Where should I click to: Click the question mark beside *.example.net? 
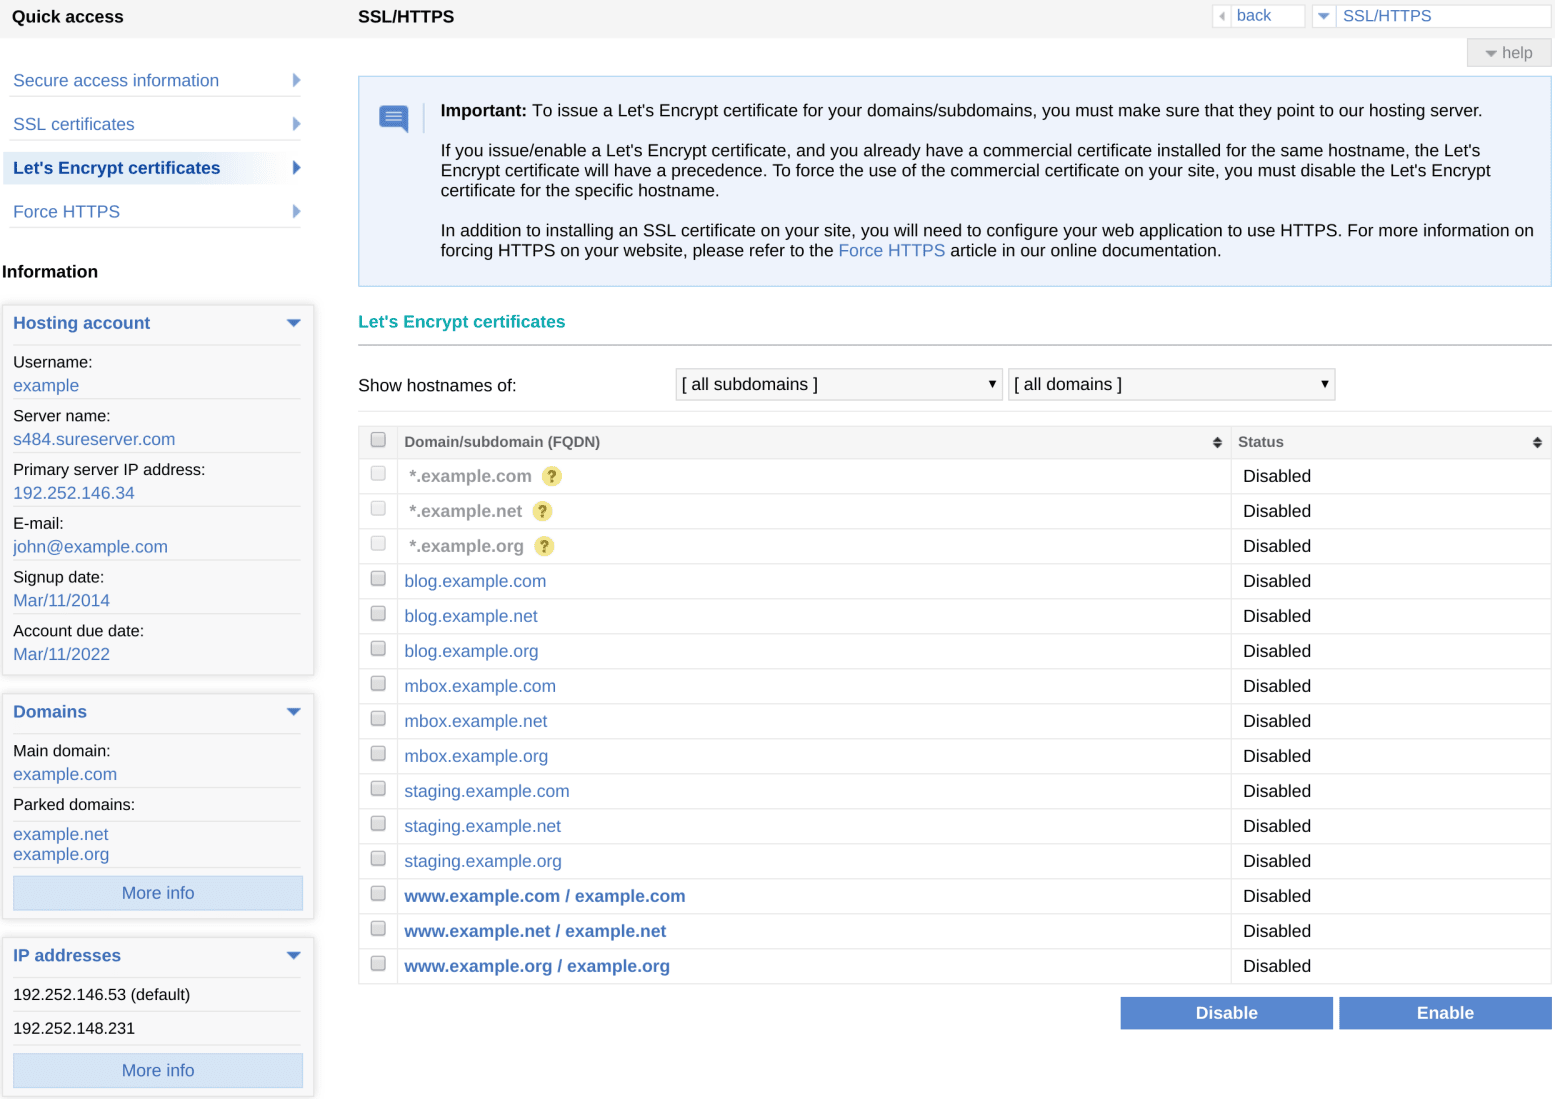pyautogui.click(x=542, y=512)
